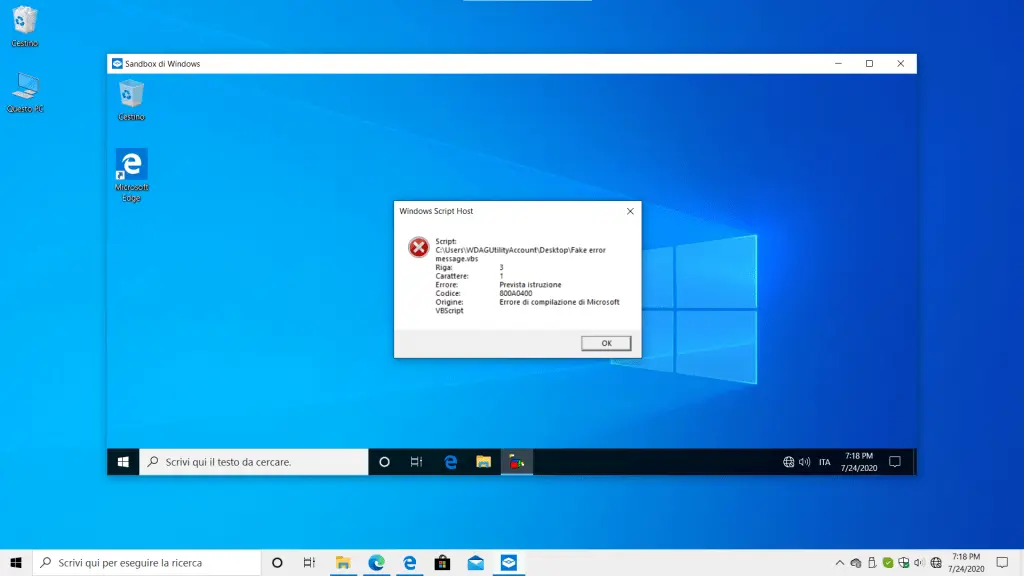Open the sandbox Start menu
This screenshot has height=576, width=1024.
click(x=123, y=462)
